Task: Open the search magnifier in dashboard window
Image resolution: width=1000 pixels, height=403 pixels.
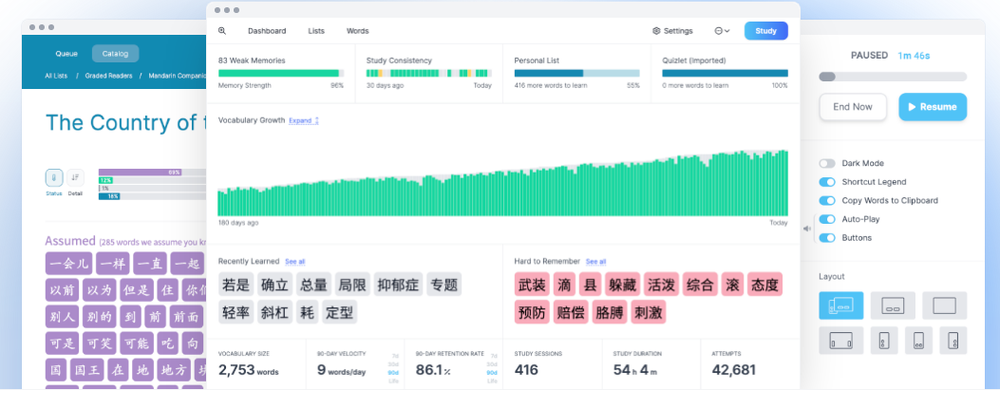Action: pyautogui.click(x=222, y=31)
